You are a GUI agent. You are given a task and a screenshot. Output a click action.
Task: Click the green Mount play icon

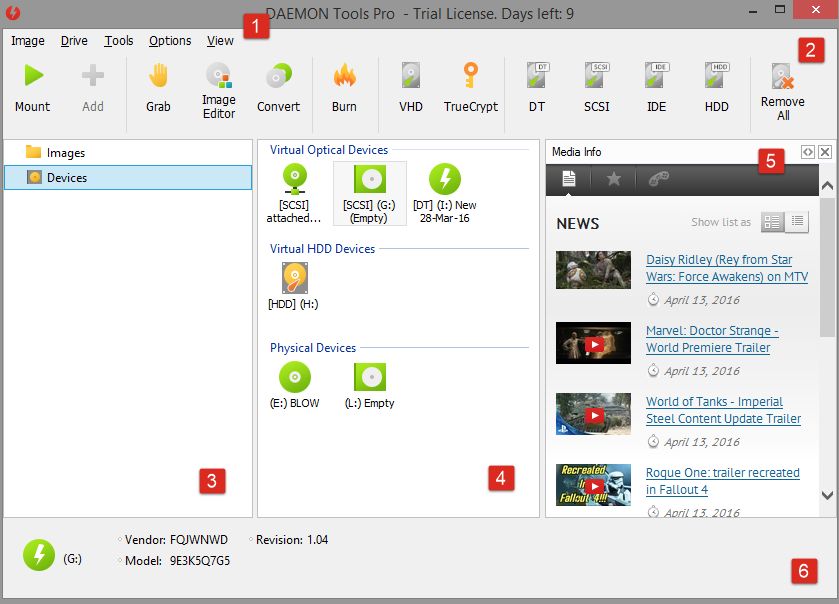click(x=34, y=75)
